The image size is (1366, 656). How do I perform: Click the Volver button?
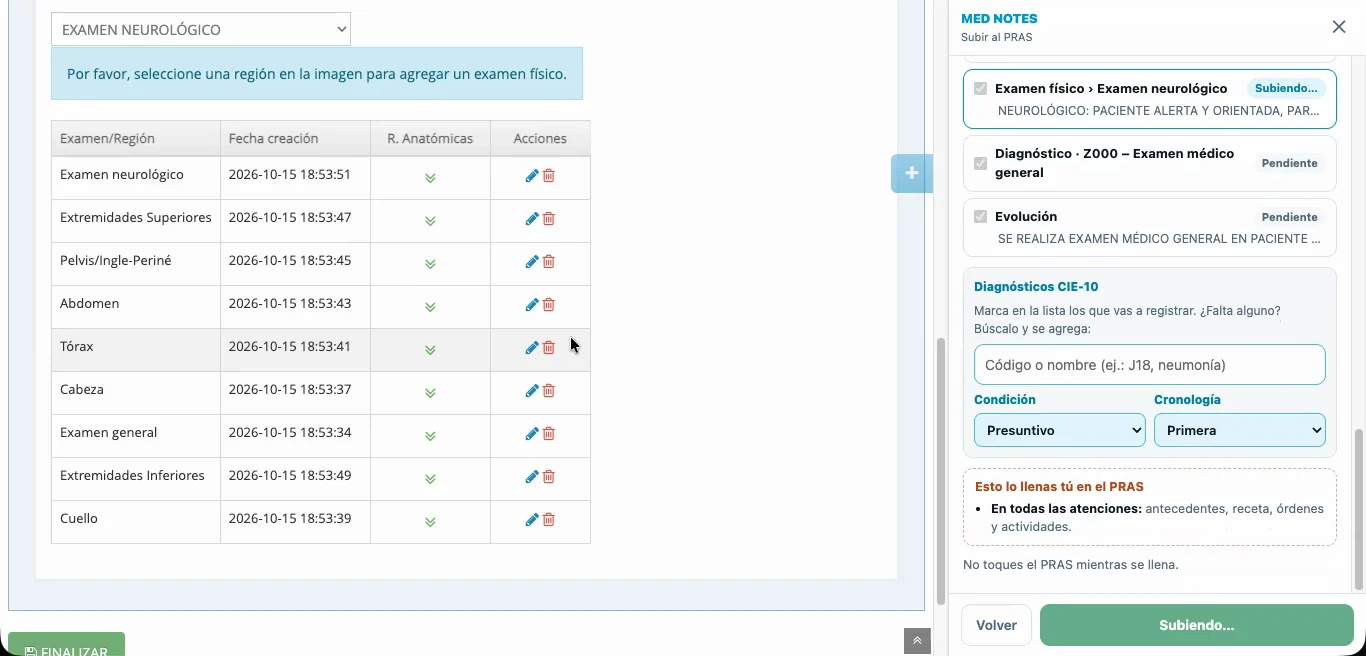tap(996, 625)
